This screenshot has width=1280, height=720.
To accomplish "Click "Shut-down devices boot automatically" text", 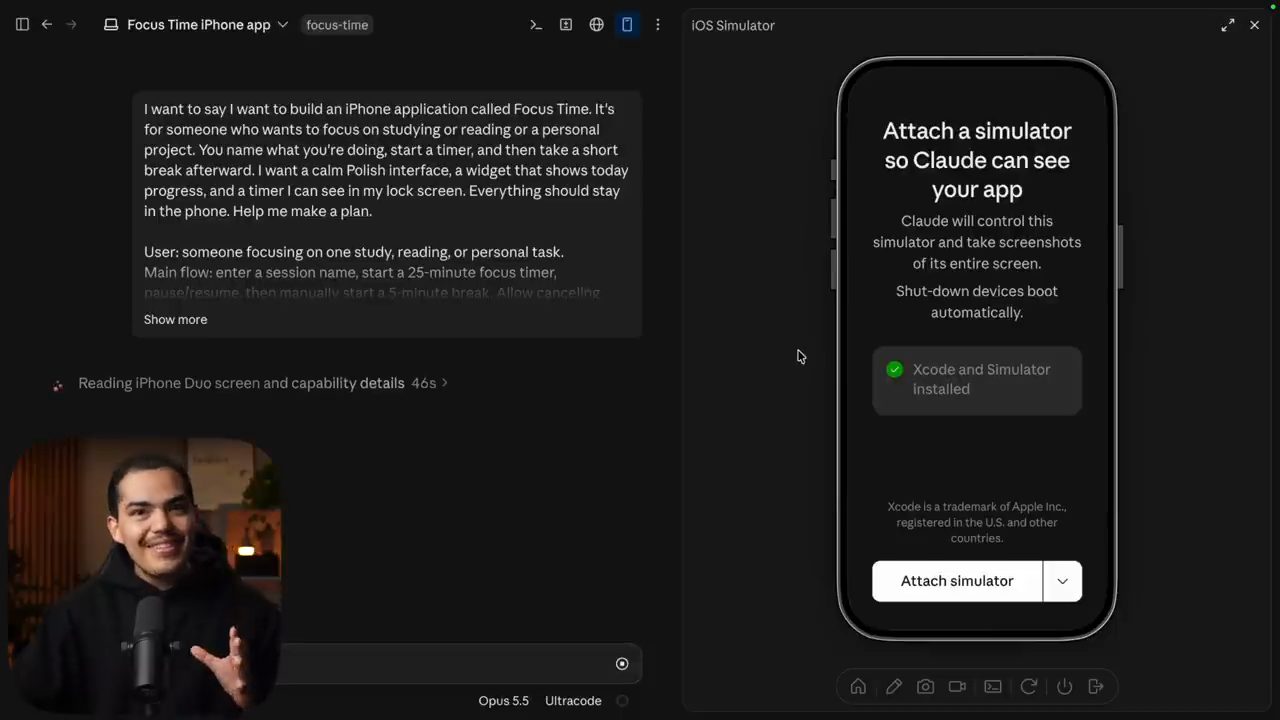I will click(977, 302).
